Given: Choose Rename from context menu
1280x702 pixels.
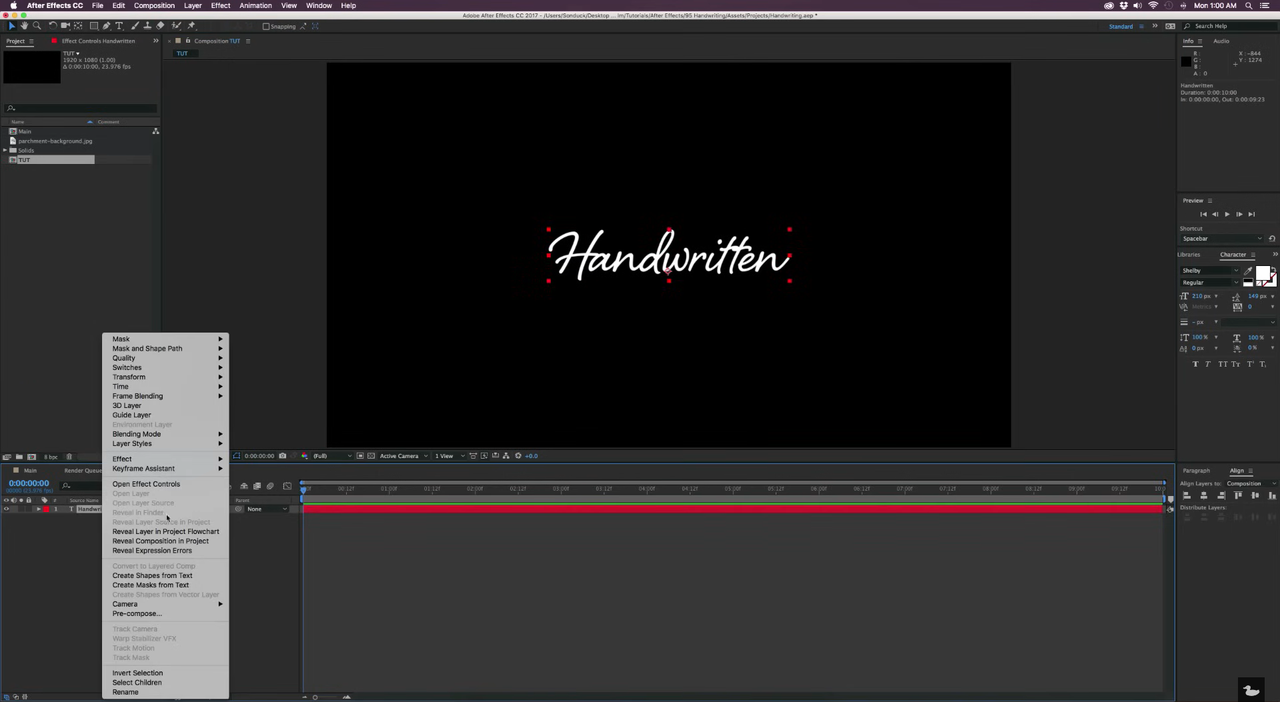Looking at the screenshot, I should coord(125,692).
